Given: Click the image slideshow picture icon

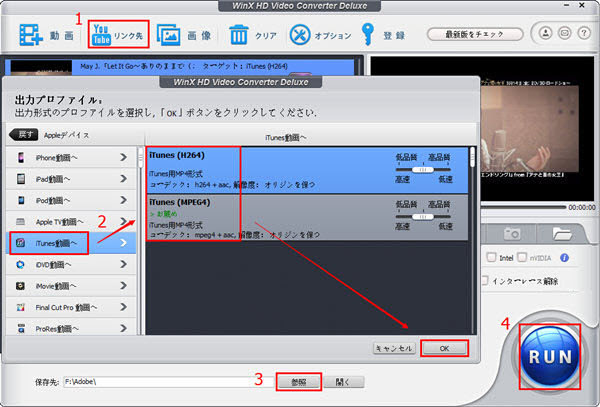Looking at the screenshot, I should [168, 35].
